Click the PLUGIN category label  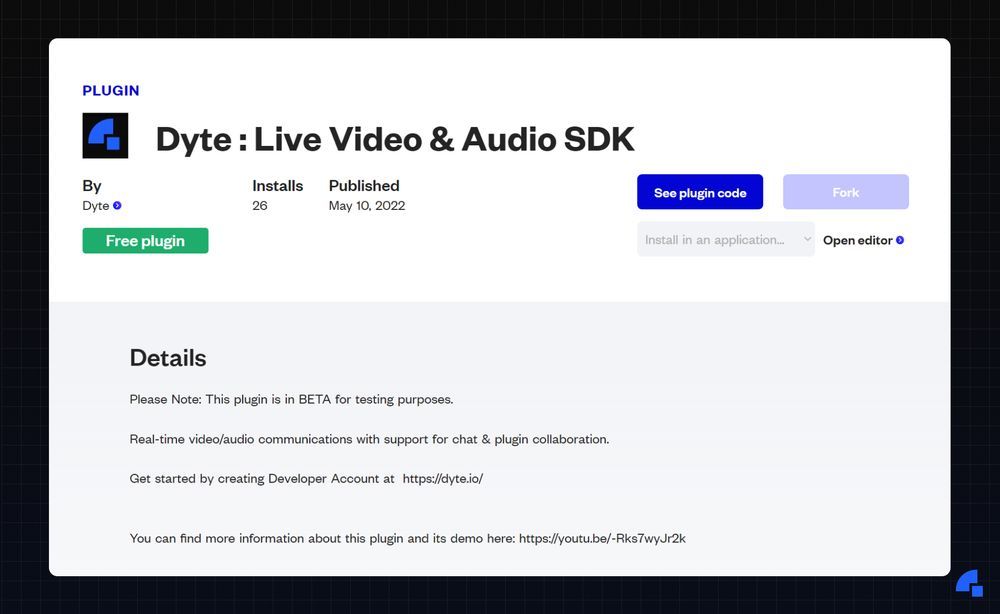click(x=111, y=91)
